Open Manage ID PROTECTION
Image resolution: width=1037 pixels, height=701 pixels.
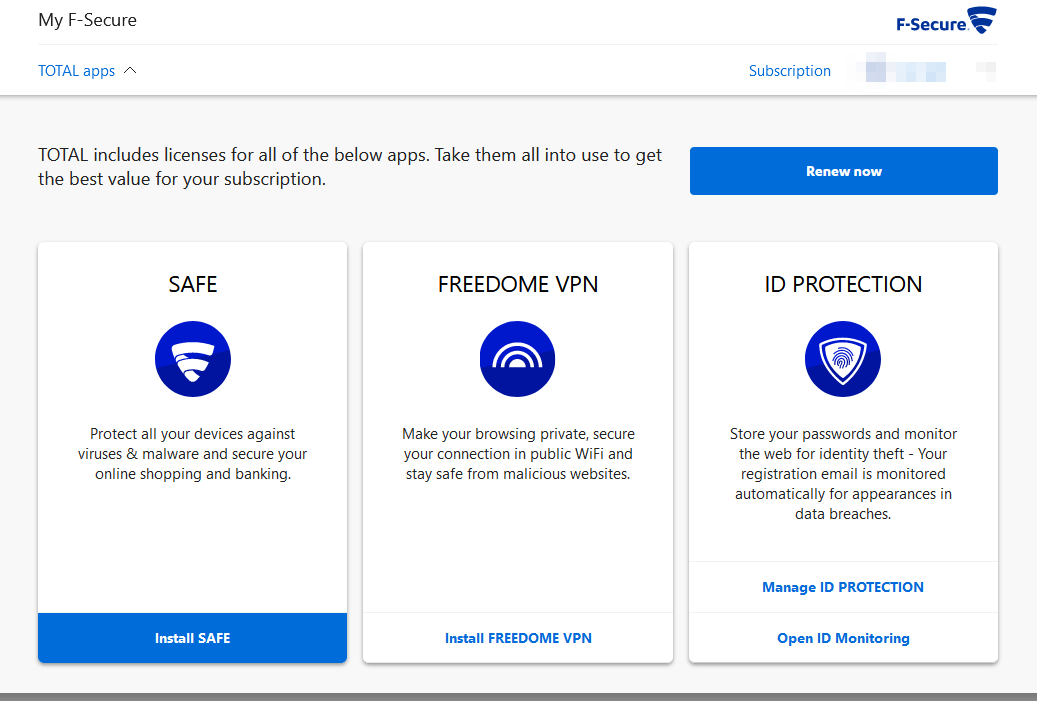[843, 587]
